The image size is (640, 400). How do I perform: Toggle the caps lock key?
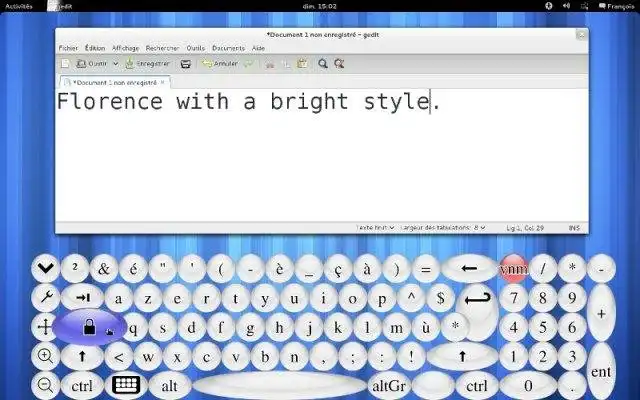coord(90,327)
